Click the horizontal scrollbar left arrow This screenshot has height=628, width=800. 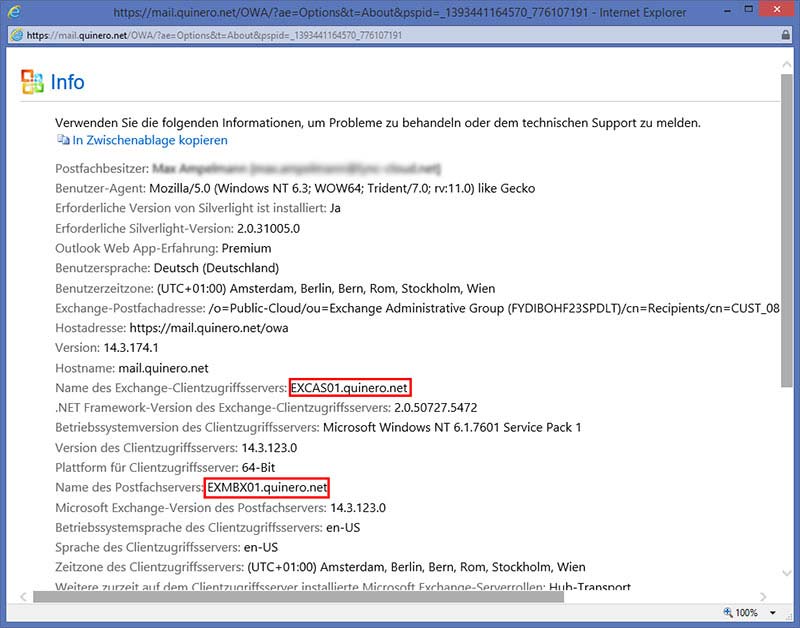[25, 596]
